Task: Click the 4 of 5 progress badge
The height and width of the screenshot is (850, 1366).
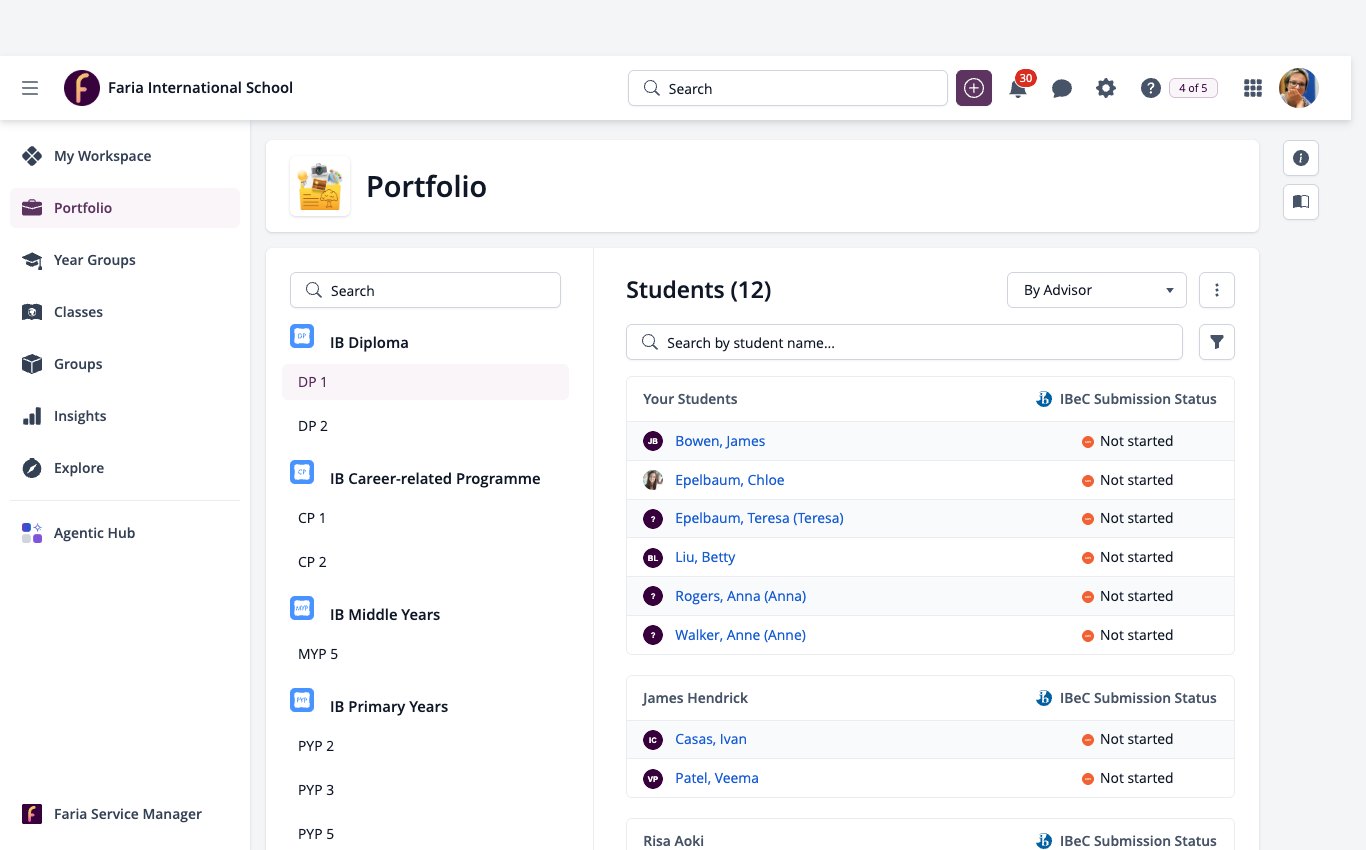Action: pos(1193,88)
